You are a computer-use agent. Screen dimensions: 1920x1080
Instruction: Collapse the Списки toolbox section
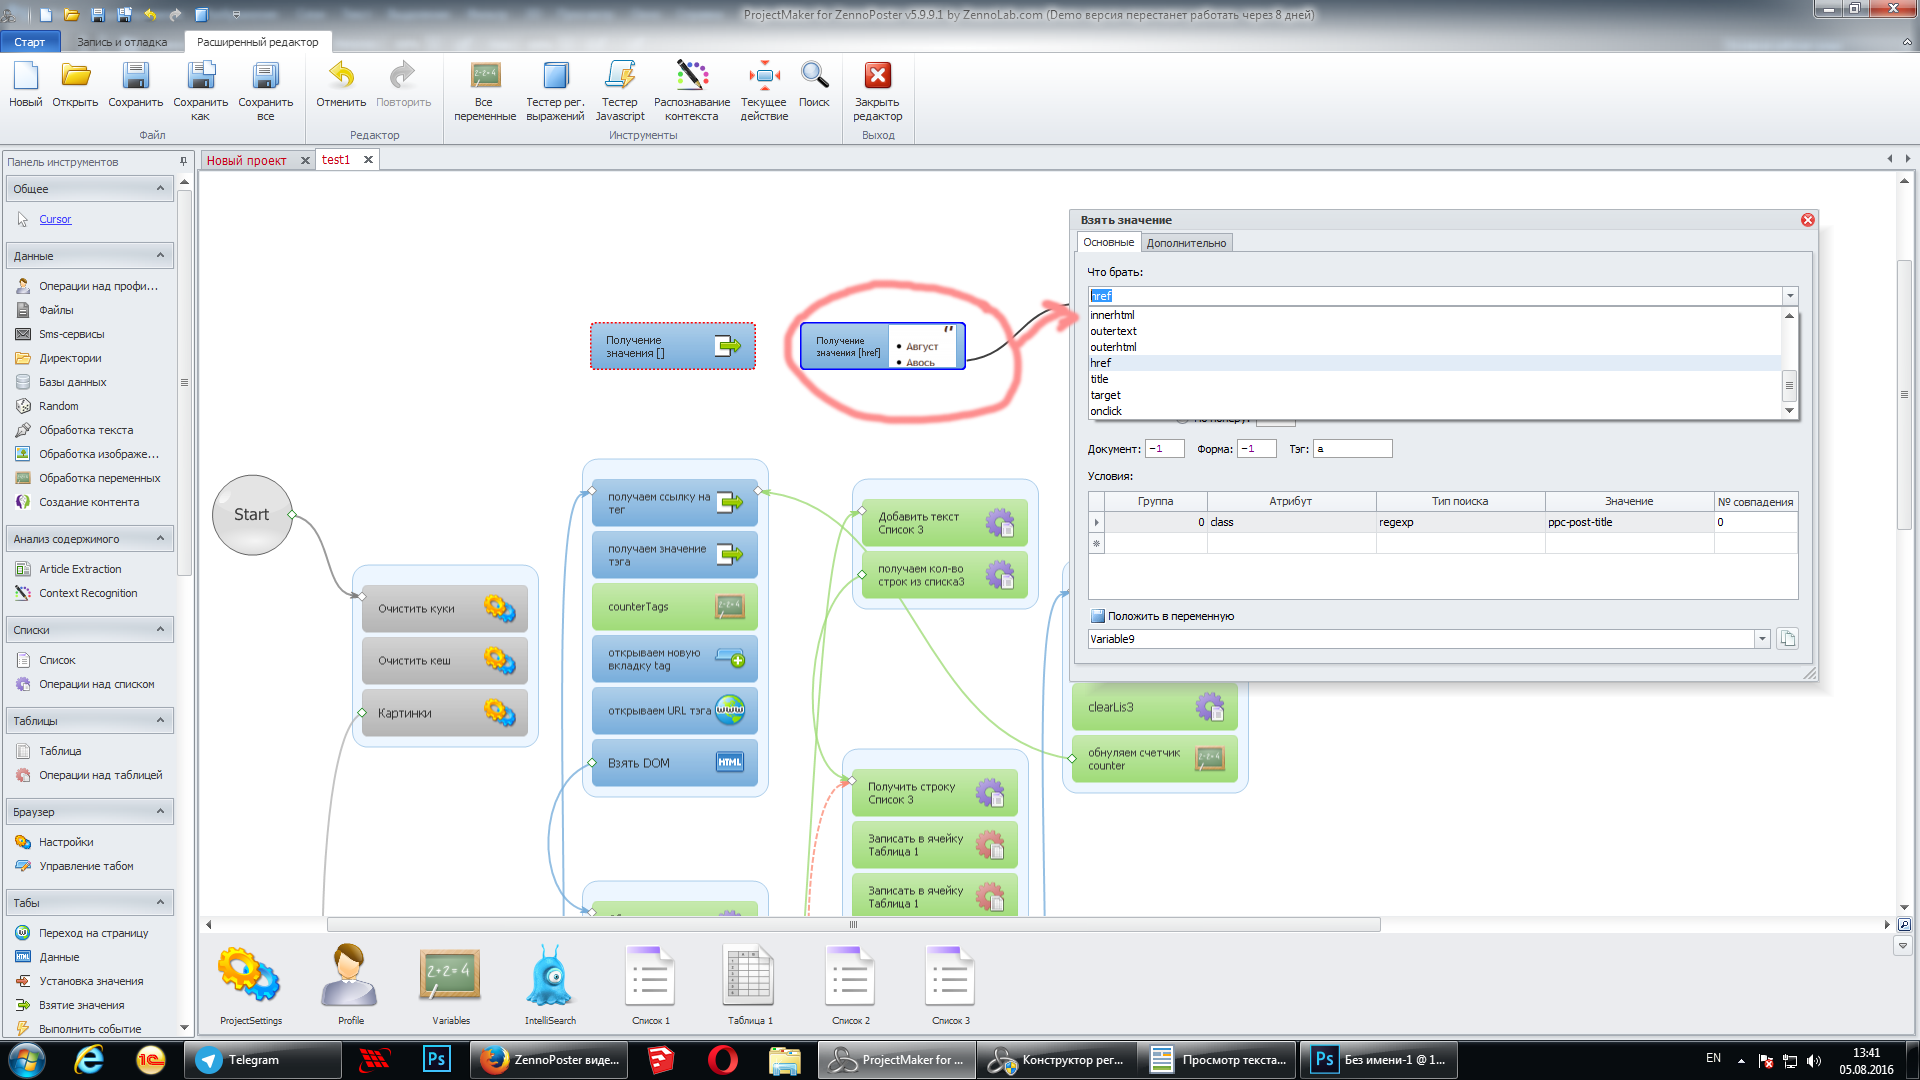pos(160,629)
